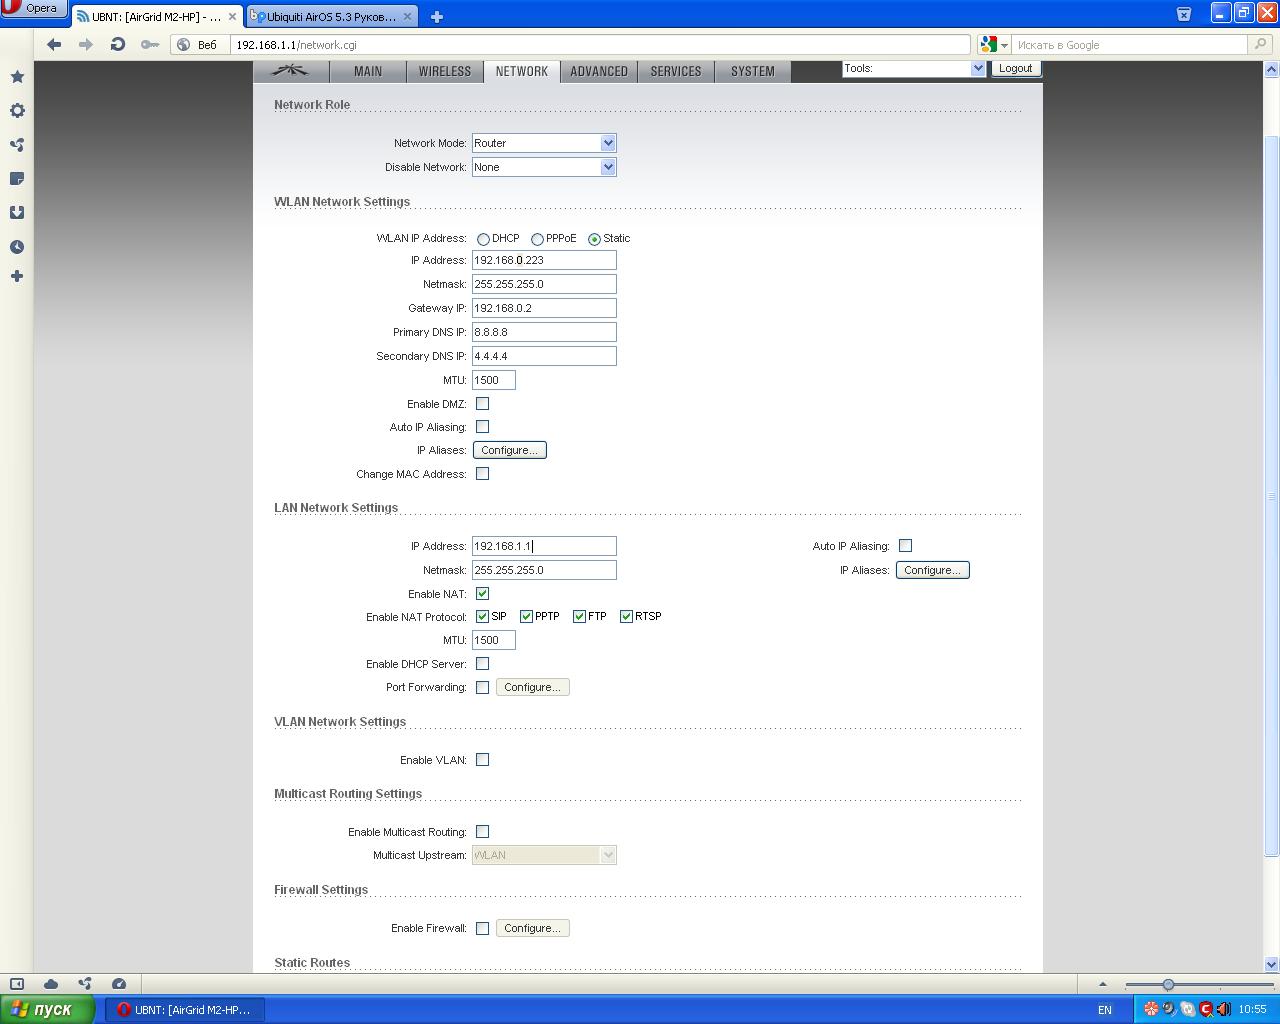Open Opera Unite icon in status bar
Image resolution: width=1280 pixels, height=1024 pixels.
pos(85,984)
